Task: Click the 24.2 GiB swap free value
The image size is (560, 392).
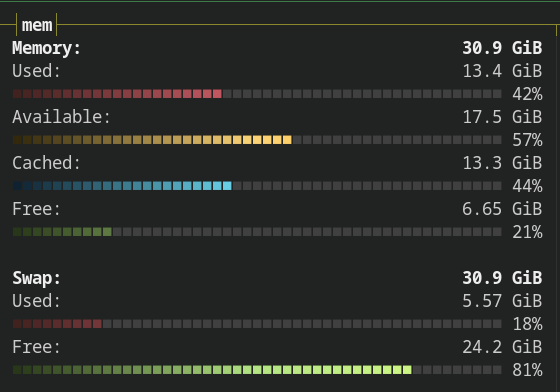Action: tap(502, 347)
